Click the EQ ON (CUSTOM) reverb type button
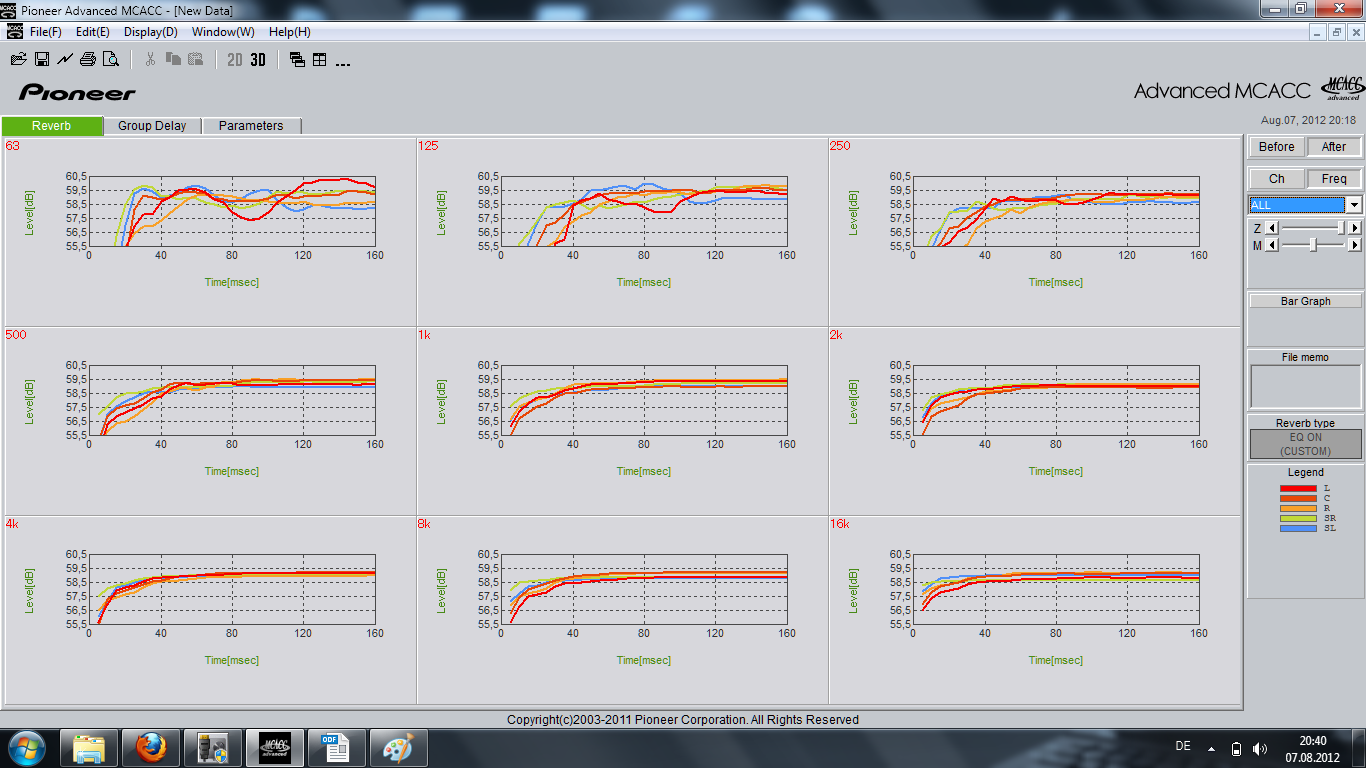This screenshot has width=1366, height=768. click(1305, 444)
